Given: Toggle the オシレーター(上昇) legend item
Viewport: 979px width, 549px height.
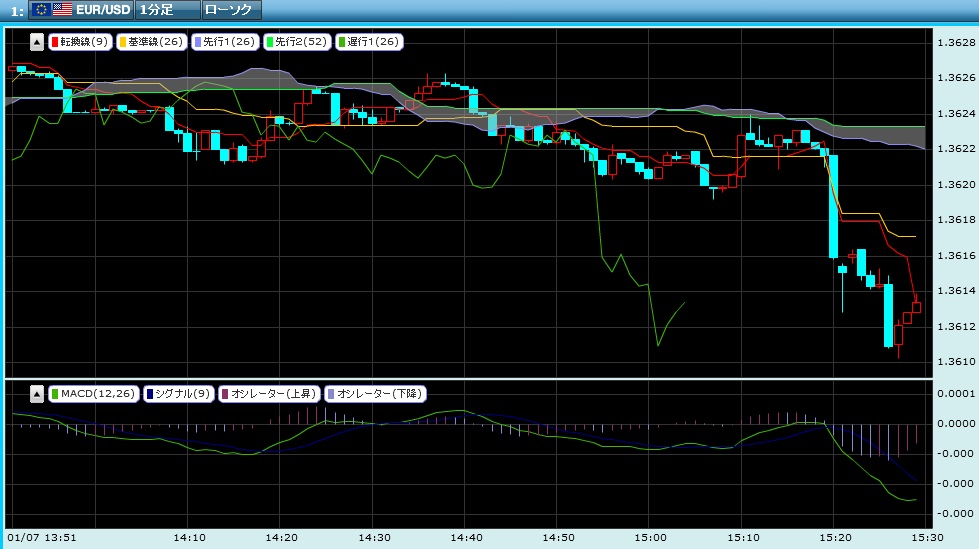Looking at the screenshot, I should [x=269, y=393].
